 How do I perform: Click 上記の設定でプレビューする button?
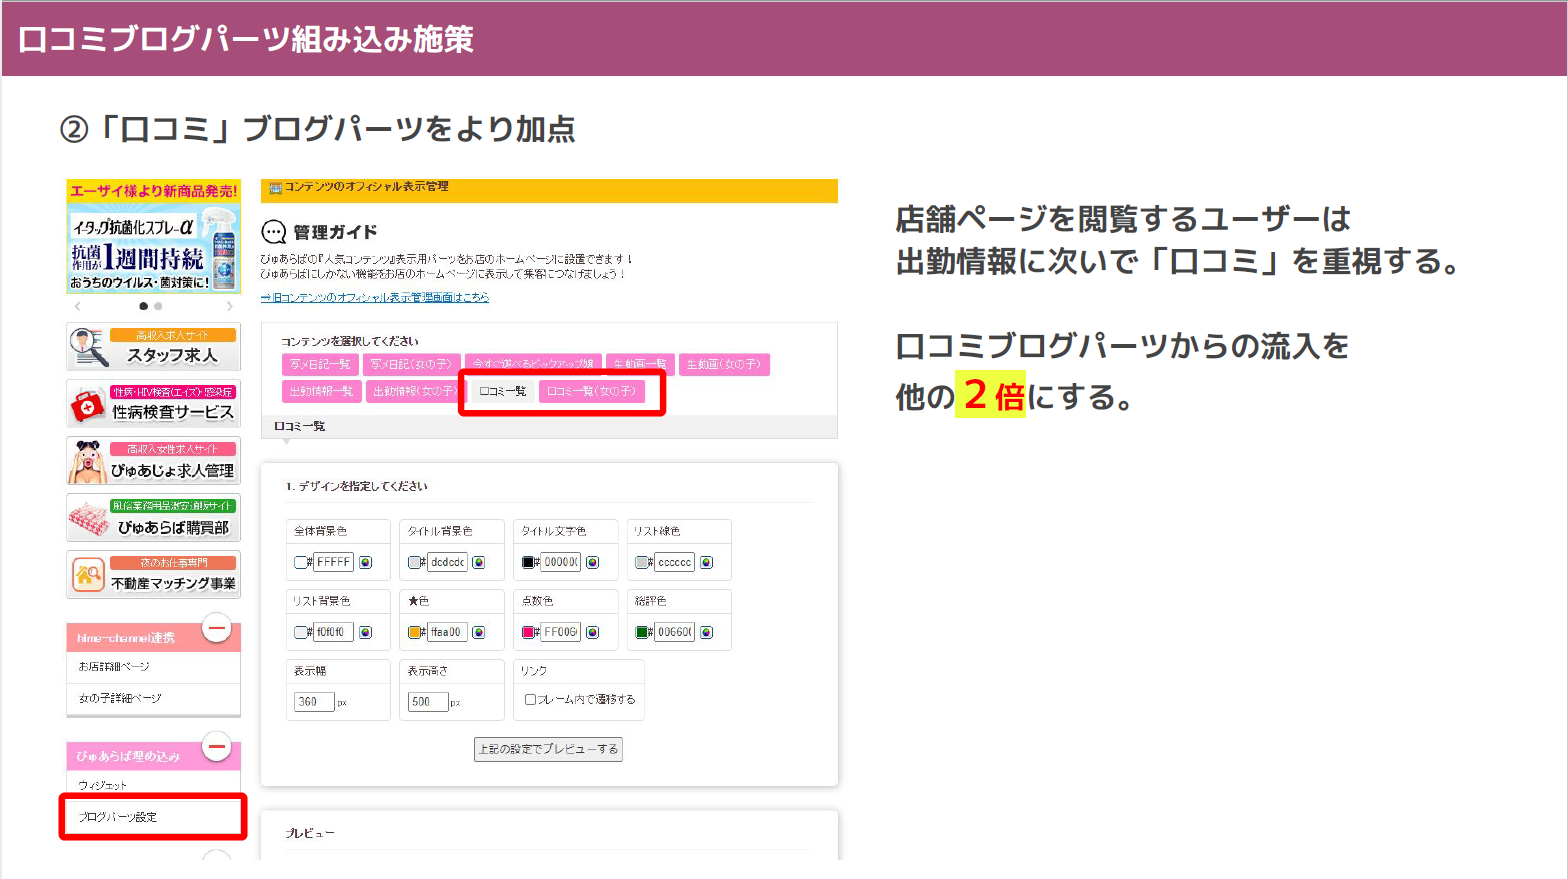[x=548, y=749]
